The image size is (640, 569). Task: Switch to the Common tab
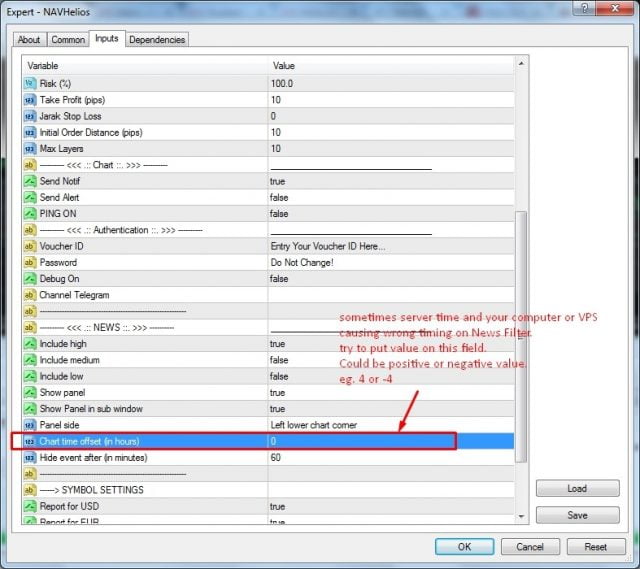[x=68, y=40]
